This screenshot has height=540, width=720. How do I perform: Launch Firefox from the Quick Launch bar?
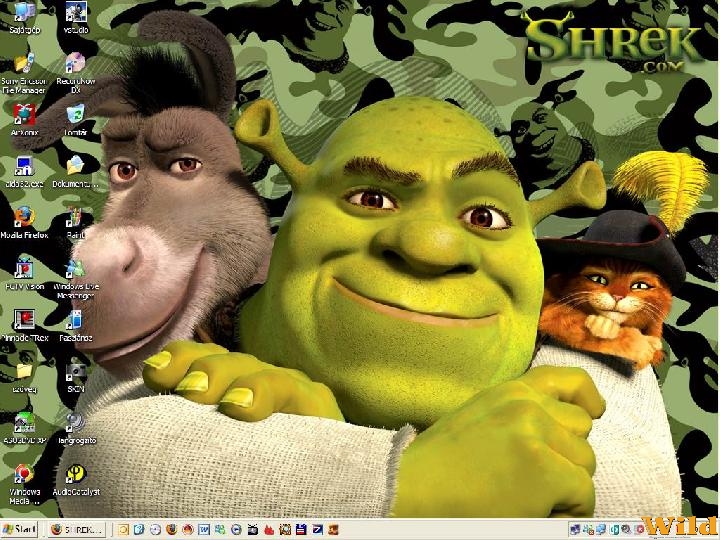171,530
